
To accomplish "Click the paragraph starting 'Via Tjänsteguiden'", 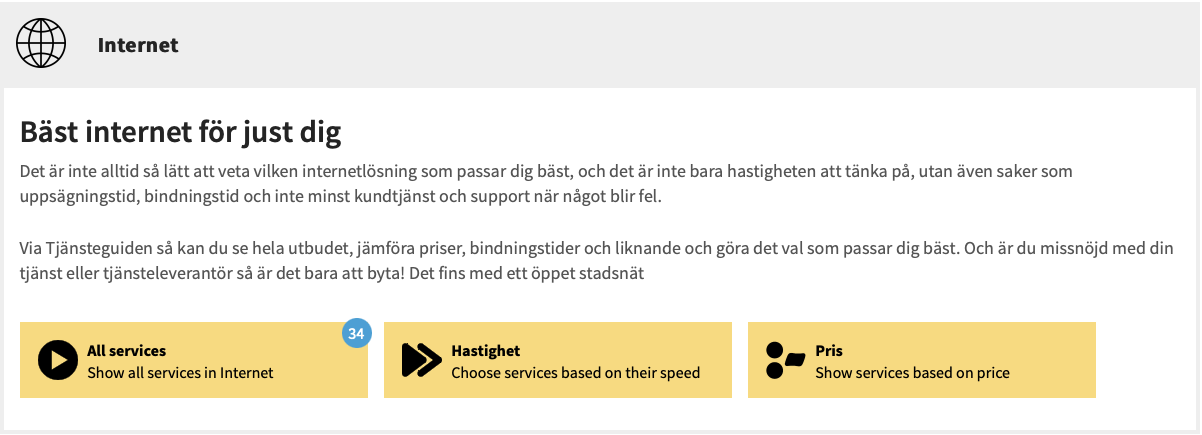I will tap(596, 260).
